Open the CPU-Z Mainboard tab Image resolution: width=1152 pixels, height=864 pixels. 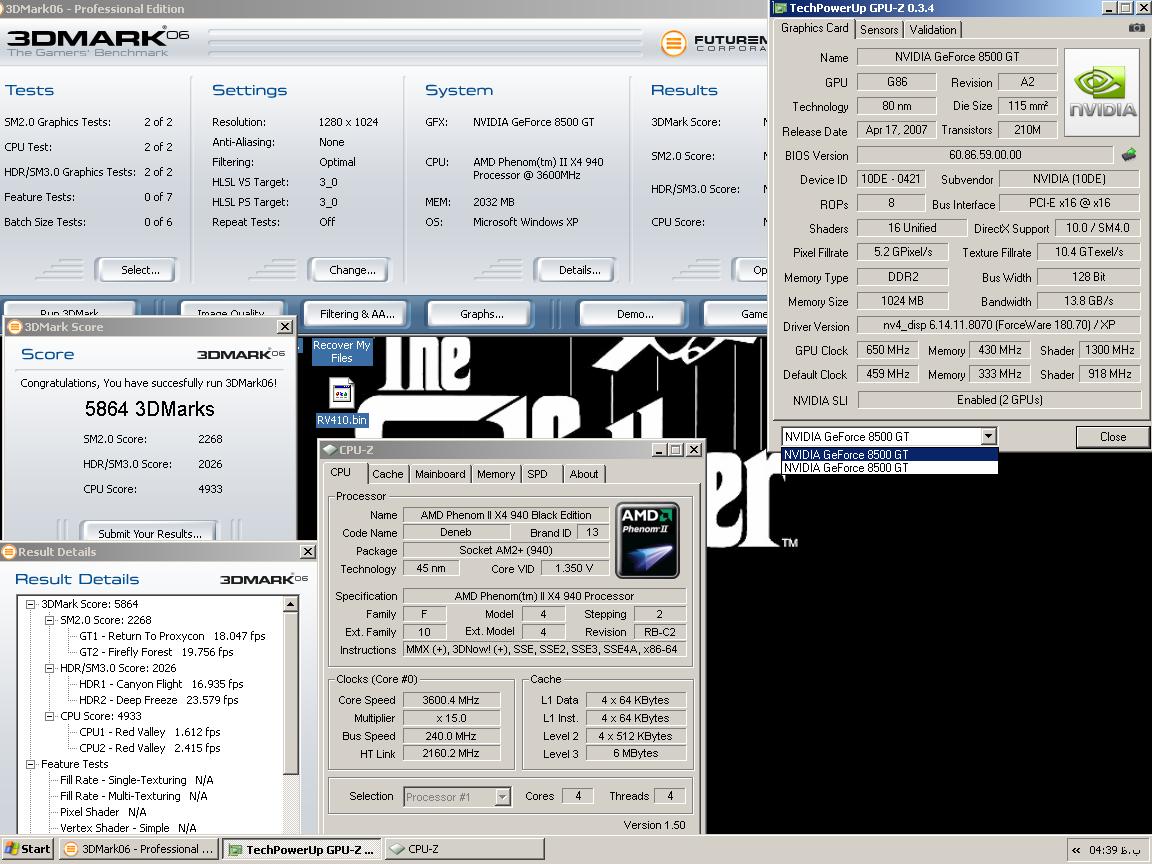tap(439, 474)
